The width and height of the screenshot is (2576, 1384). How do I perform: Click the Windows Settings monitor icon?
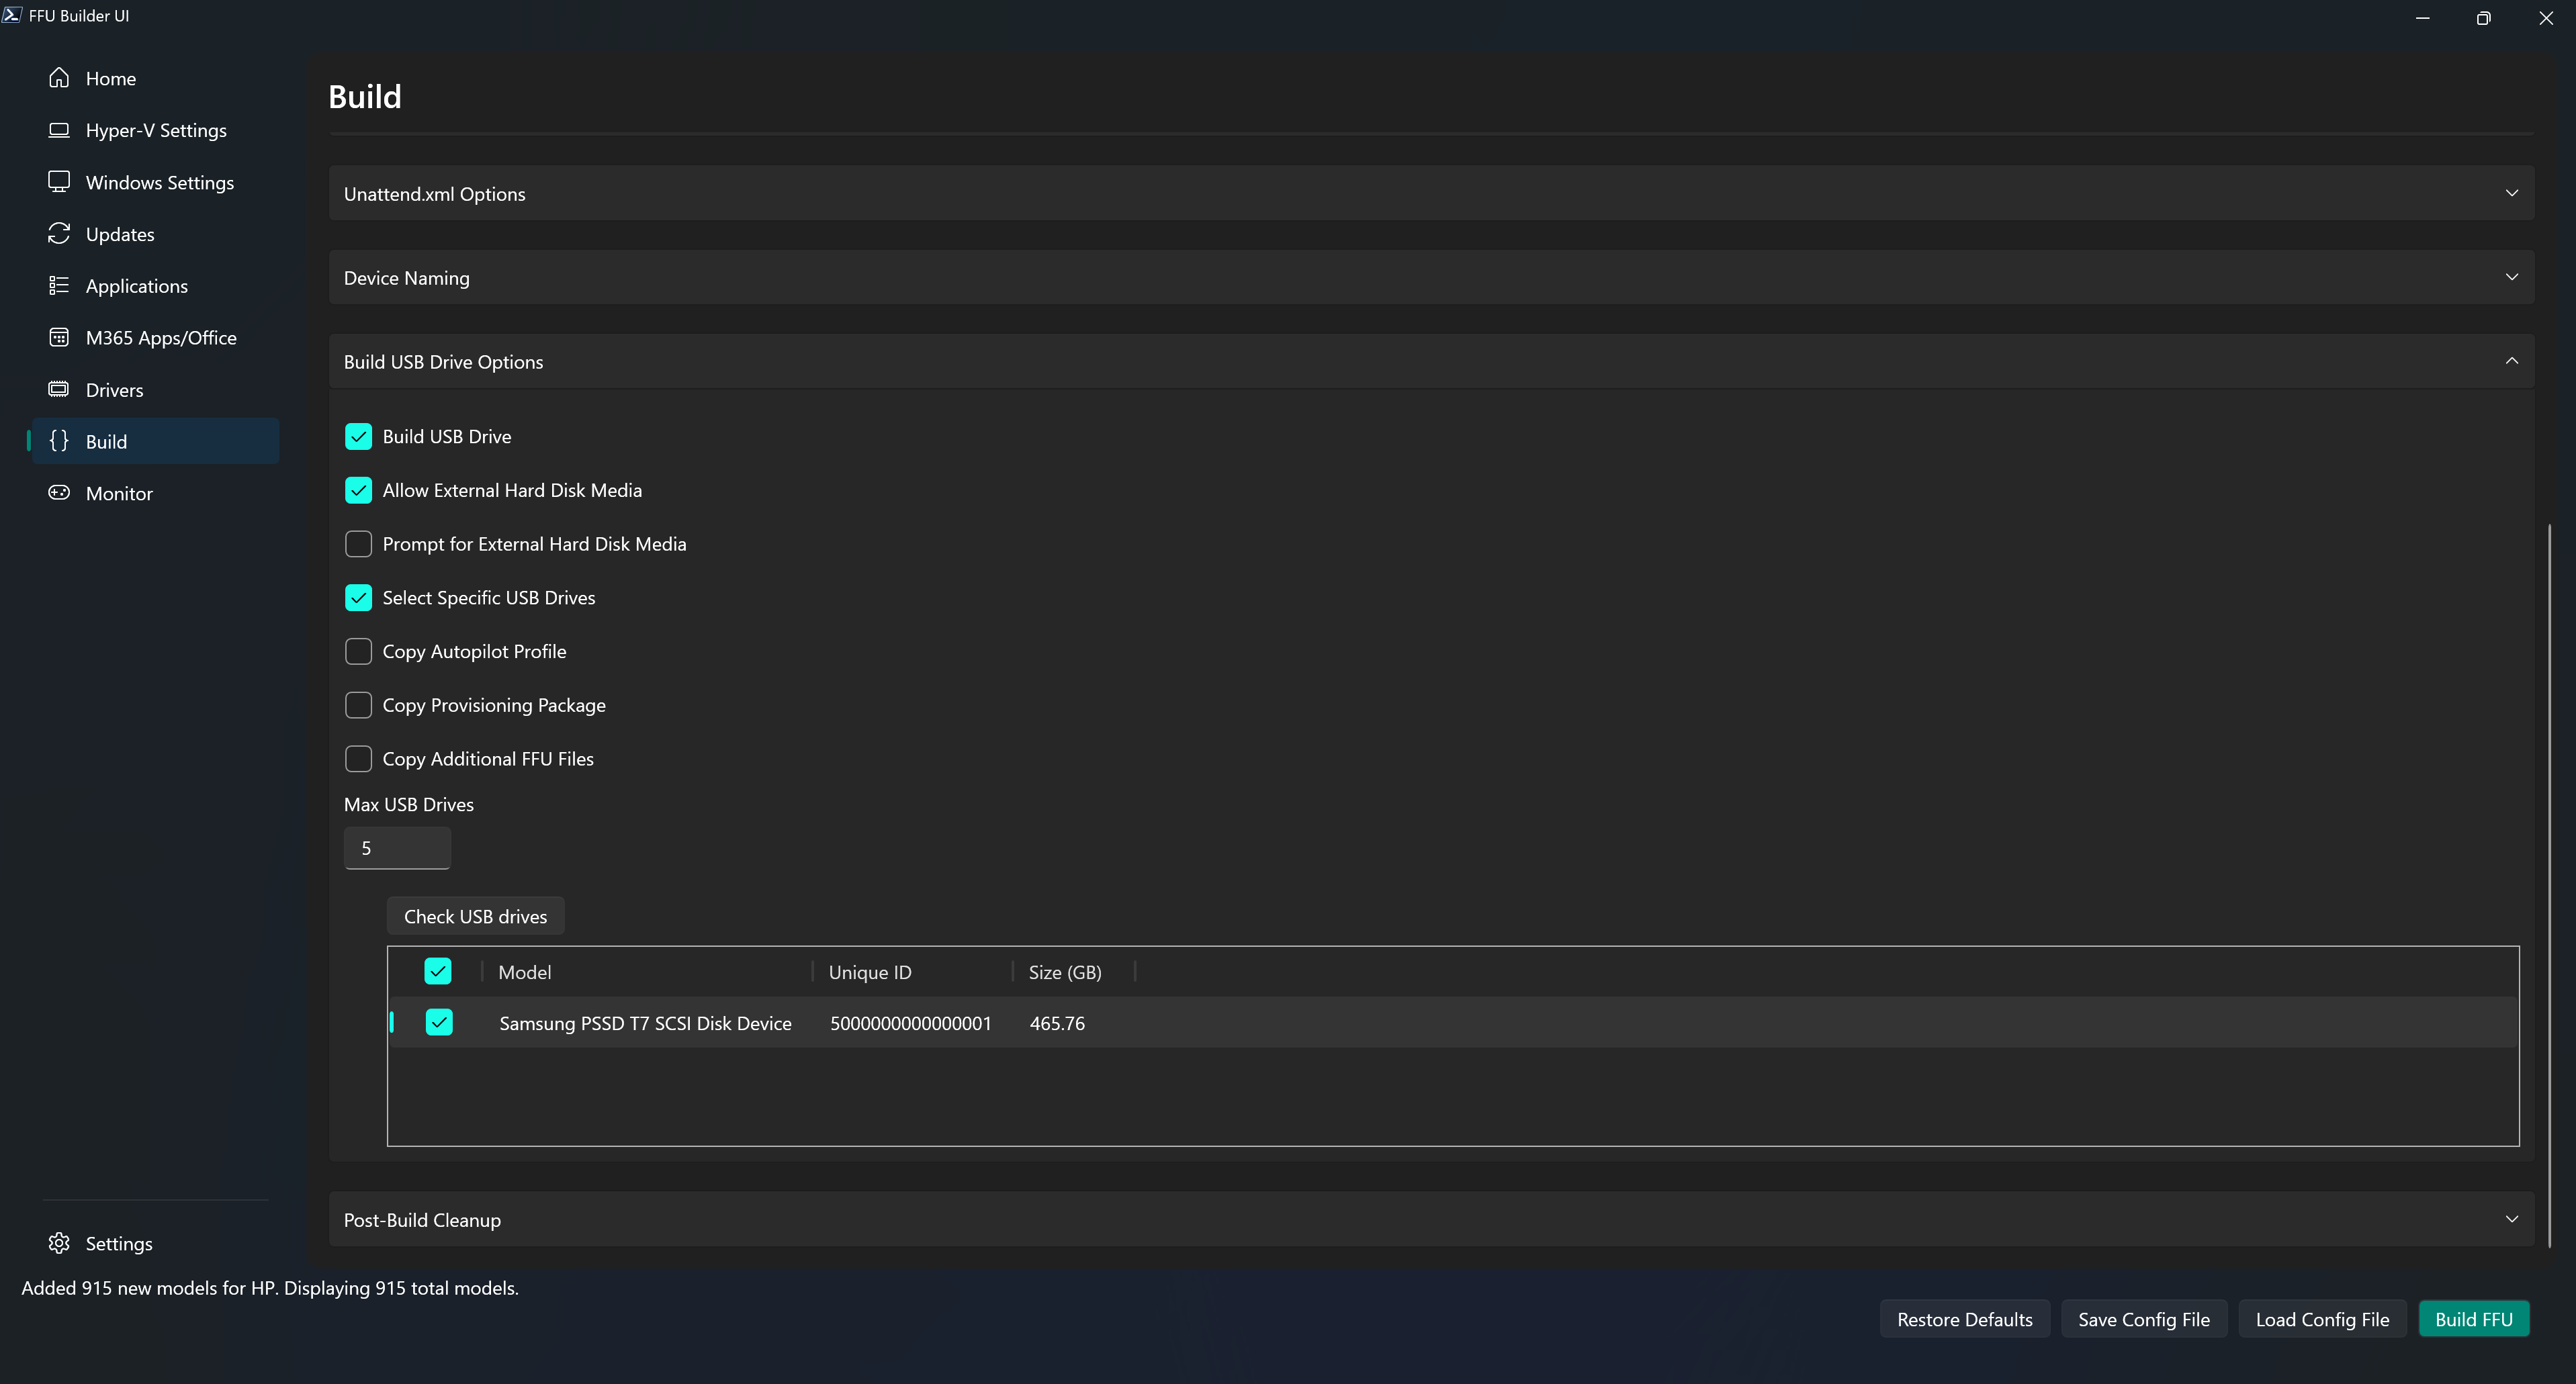coord(59,182)
